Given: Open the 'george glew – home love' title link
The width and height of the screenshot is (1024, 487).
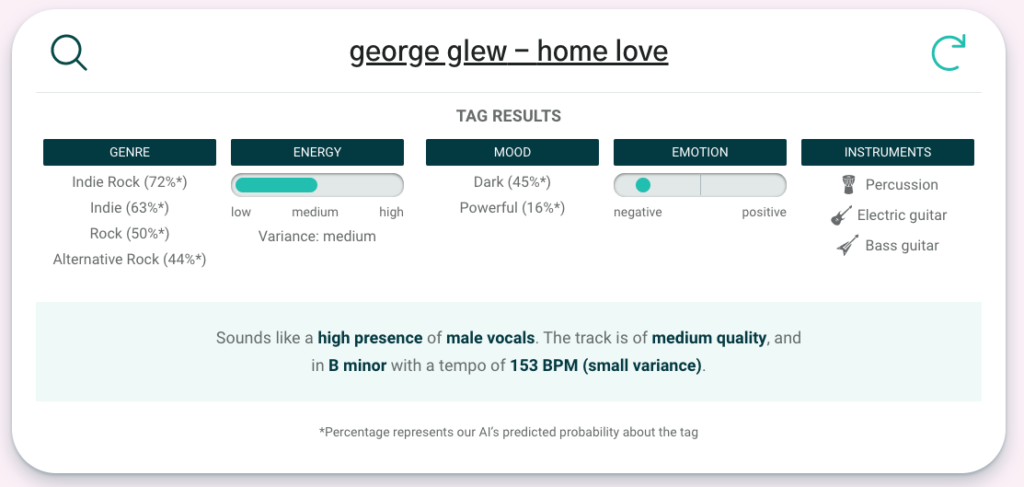Looking at the screenshot, I should pyautogui.click(x=508, y=51).
